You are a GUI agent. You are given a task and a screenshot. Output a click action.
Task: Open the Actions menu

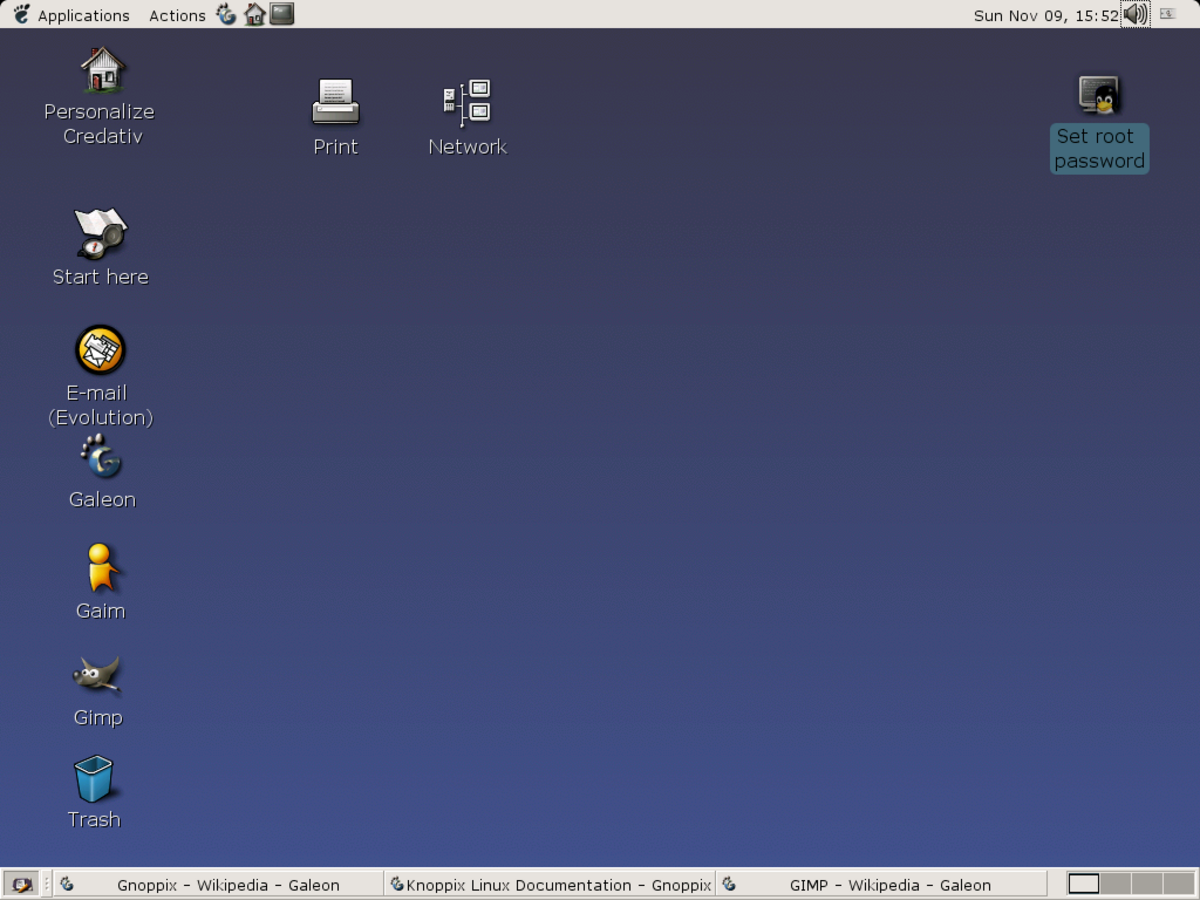177,15
